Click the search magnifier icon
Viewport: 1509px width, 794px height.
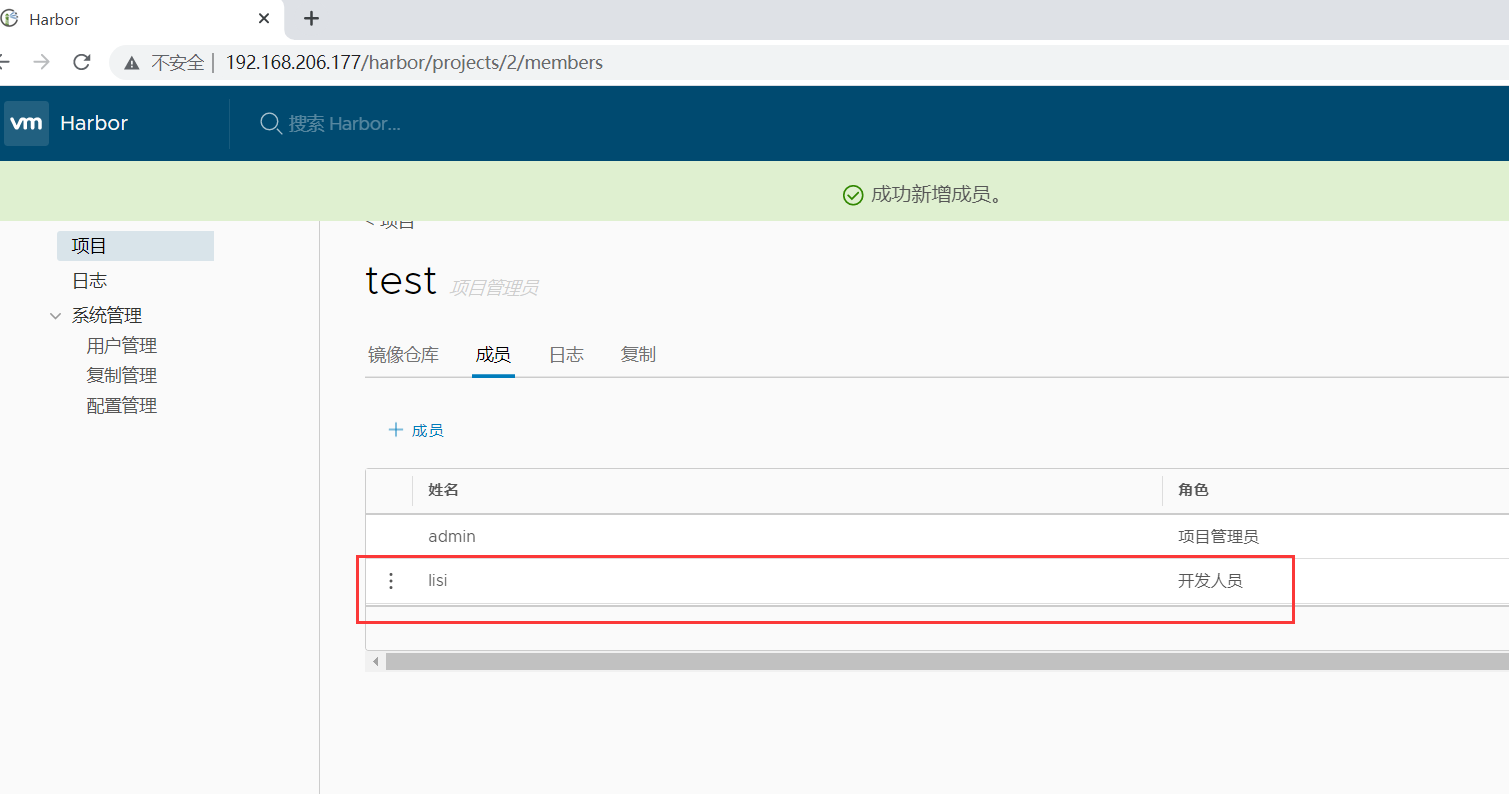[x=270, y=123]
